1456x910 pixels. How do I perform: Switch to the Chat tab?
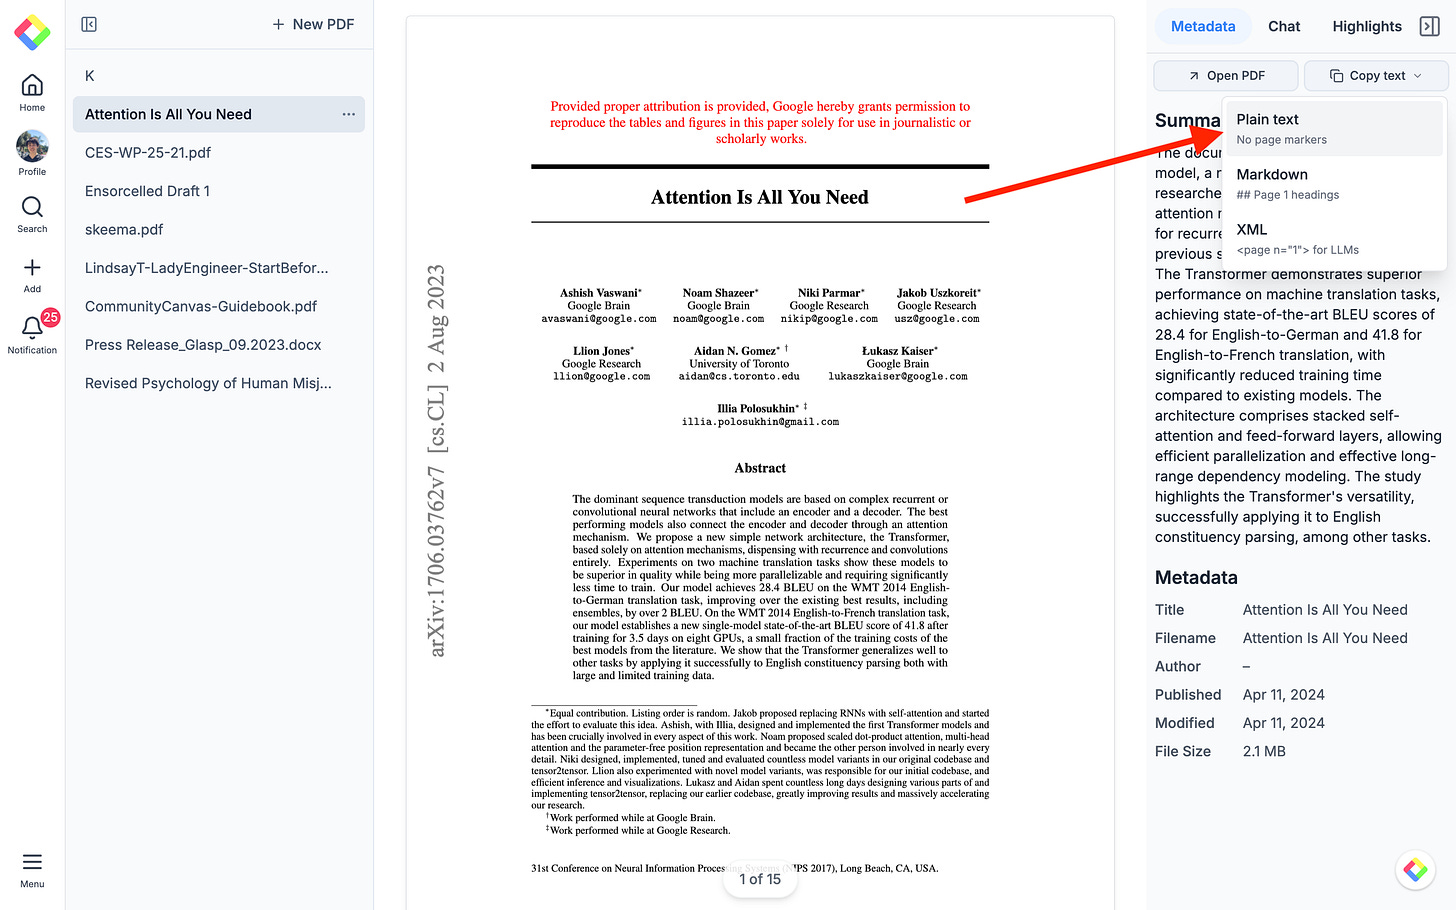(x=1284, y=26)
